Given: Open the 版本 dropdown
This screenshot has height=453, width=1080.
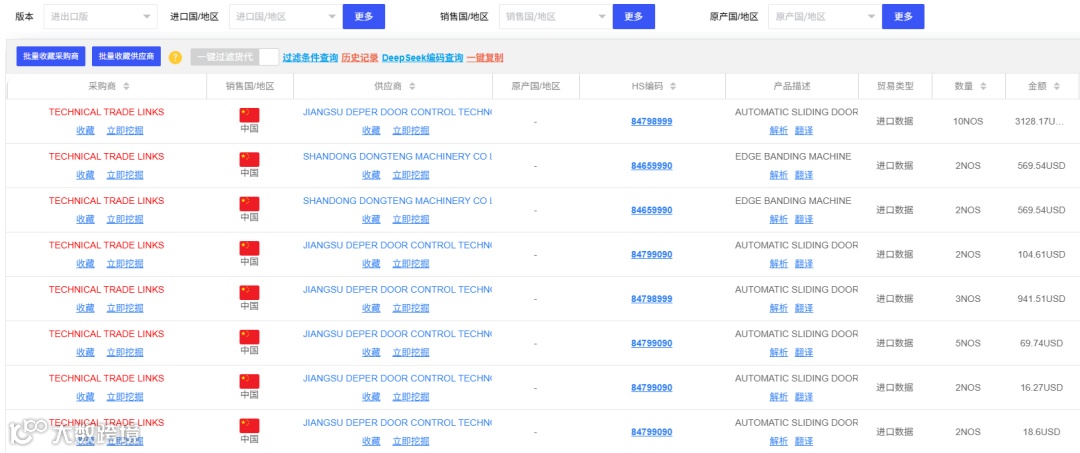Looking at the screenshot, I should pos(101,17).
